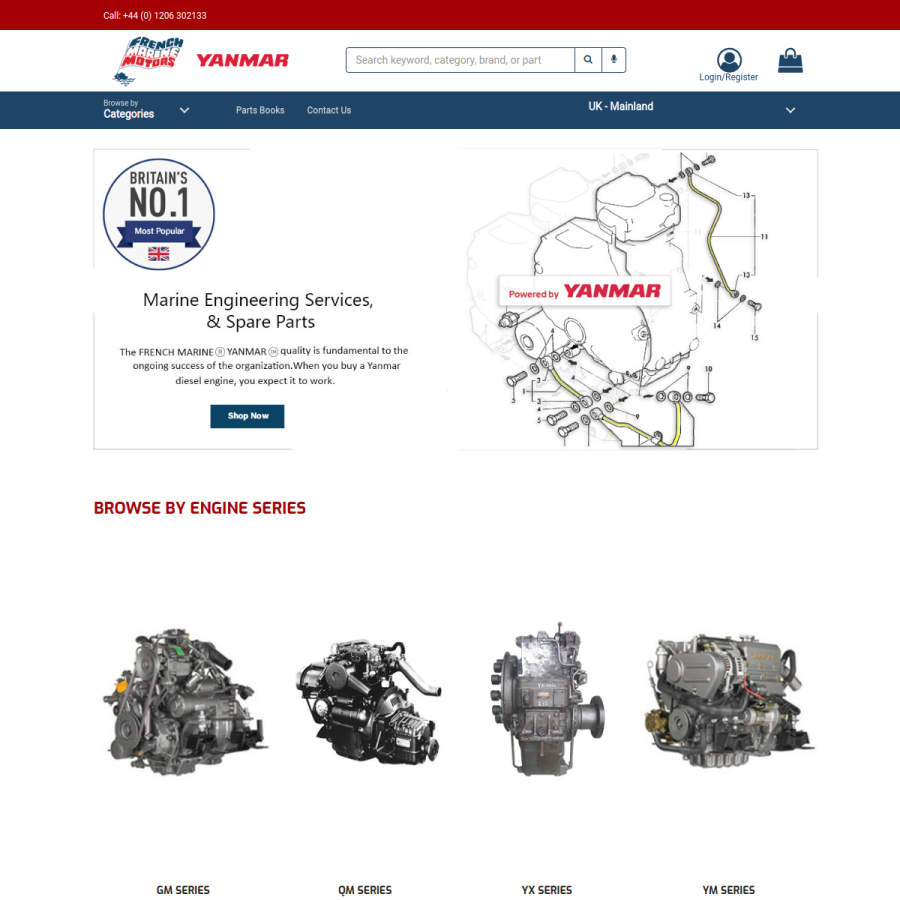
Task: Open Contact Us menu item
Action: (x=329, y=110)
